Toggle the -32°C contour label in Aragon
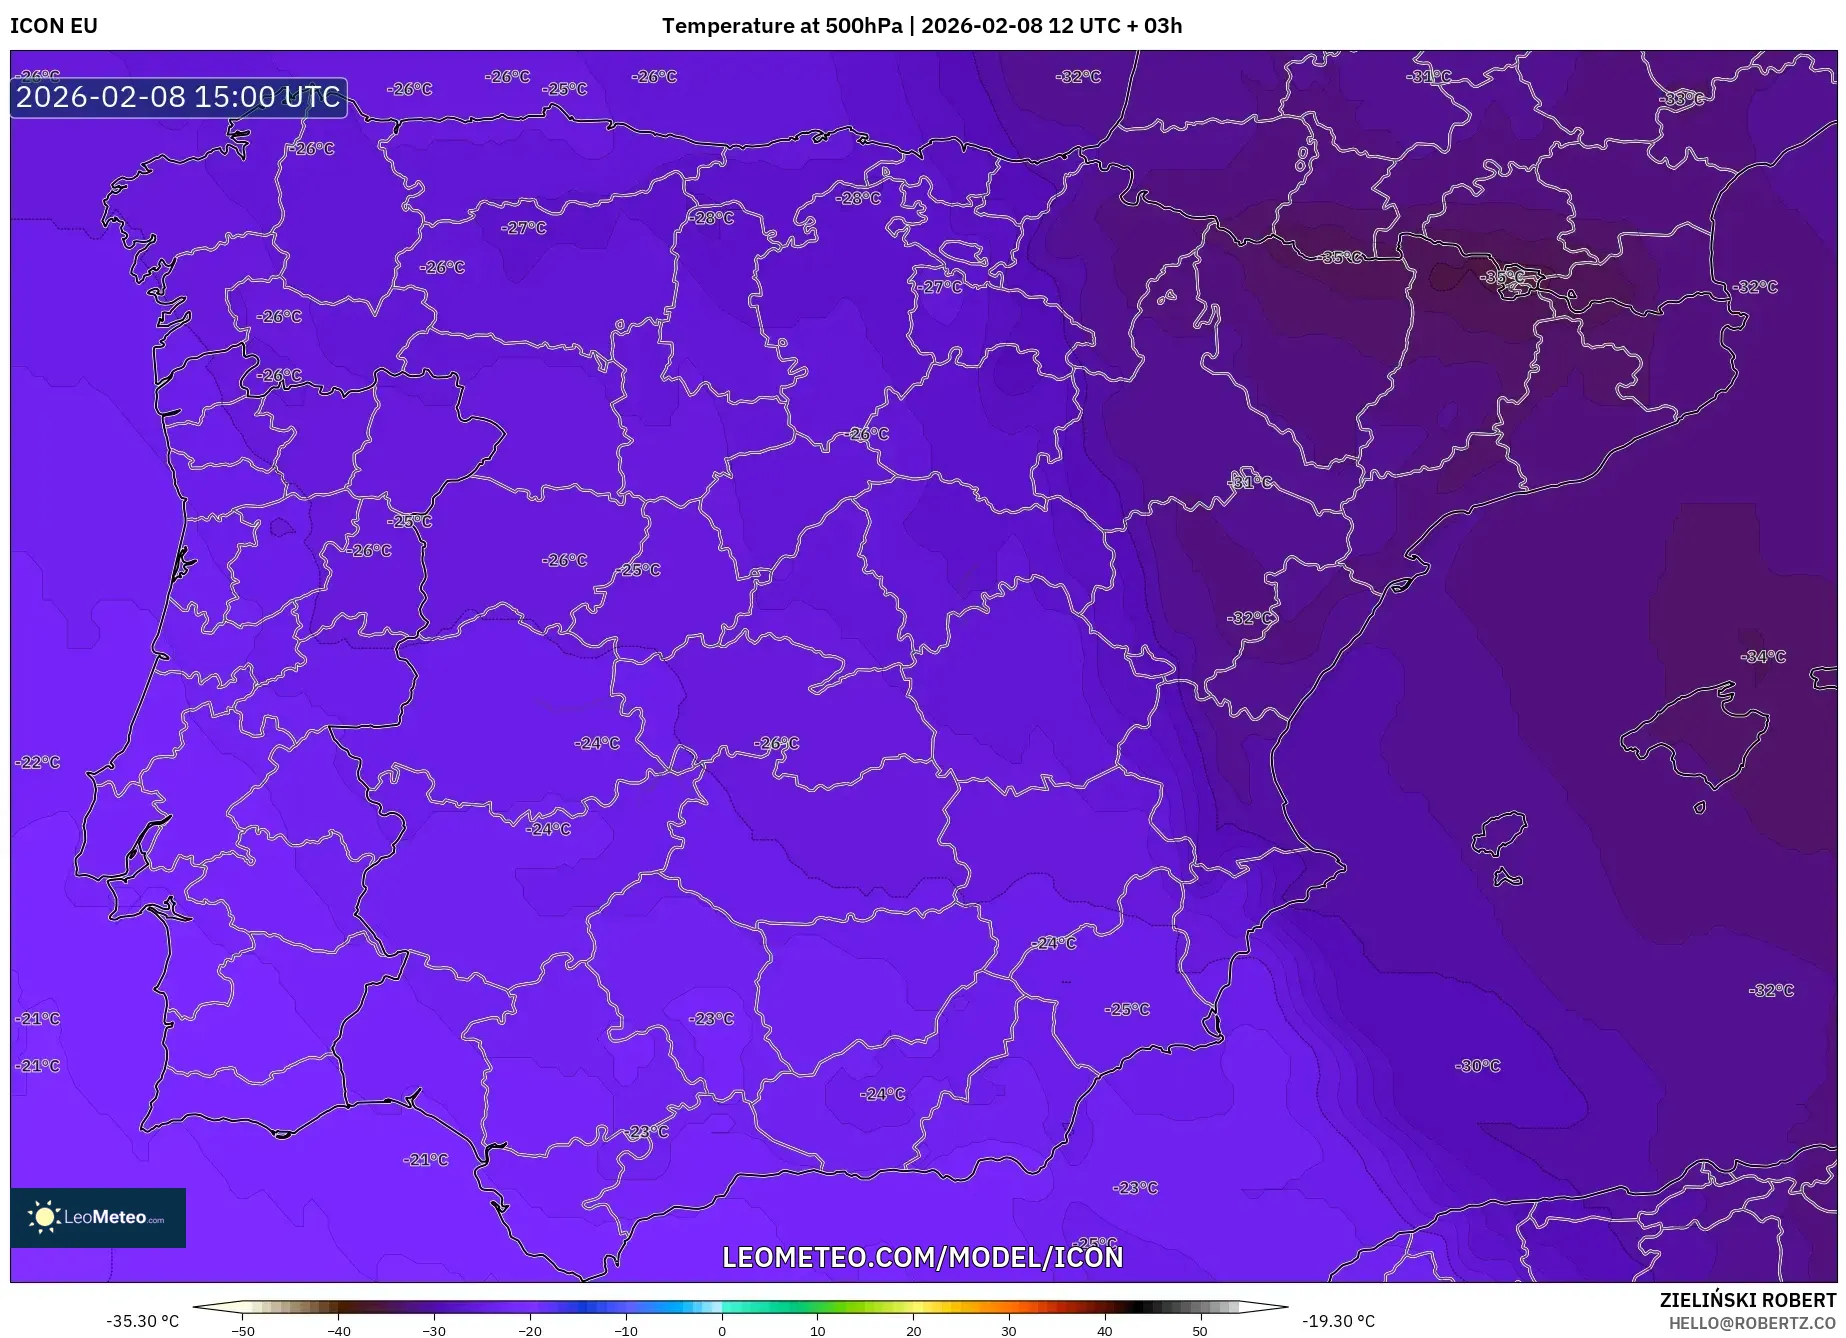Image resolution: width=1846 pixels, height=1338 pixels. point(1251,618)
